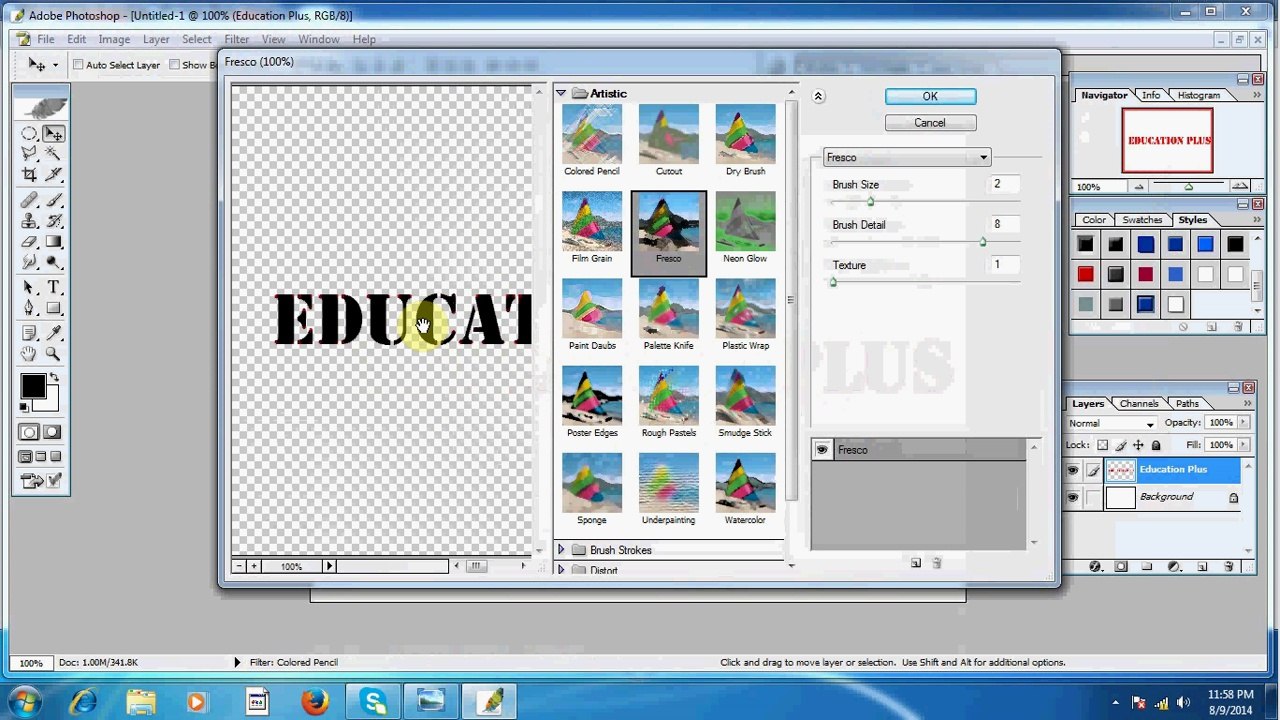1280x720 pixels.
Task: Select the Gradient tool
Action: [54, 242]
